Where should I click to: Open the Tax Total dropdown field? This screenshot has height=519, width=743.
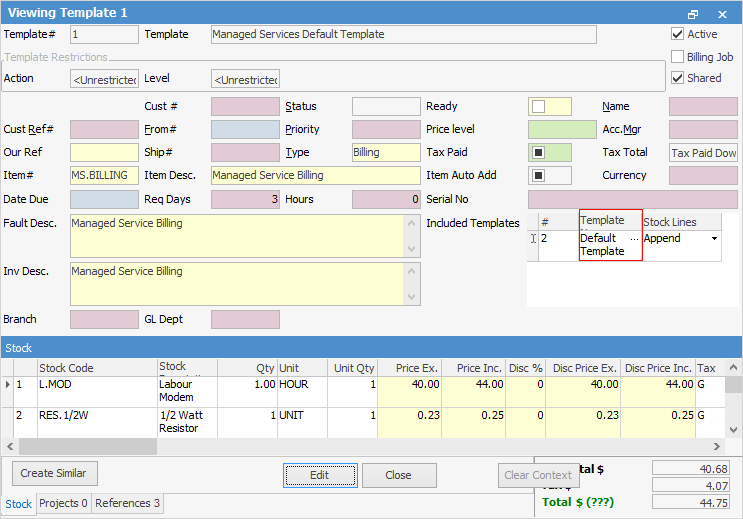[703, 153]
